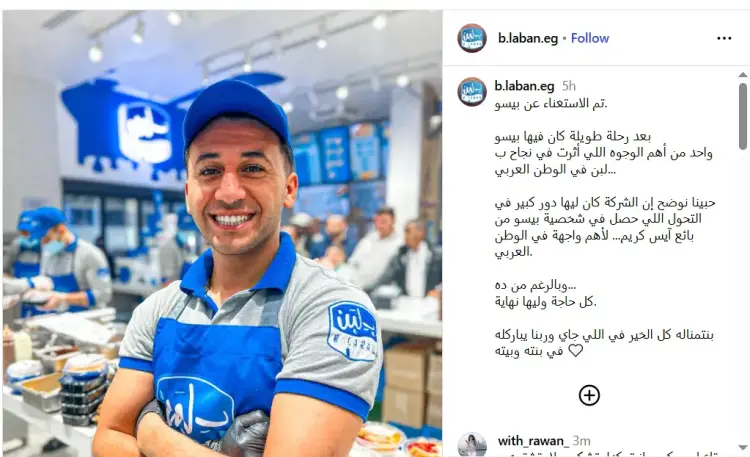Click the 3m comment timestamp

point(582,441)
